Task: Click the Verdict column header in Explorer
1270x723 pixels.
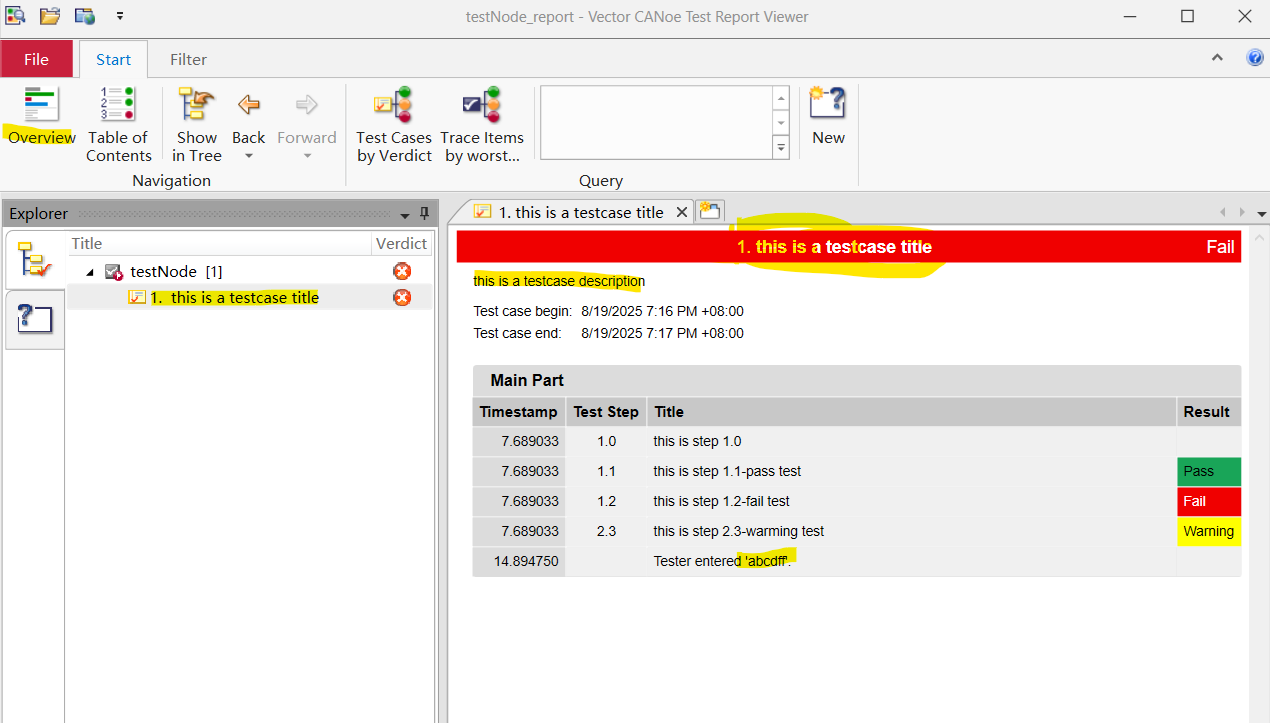Action: [x=401, y=244]
